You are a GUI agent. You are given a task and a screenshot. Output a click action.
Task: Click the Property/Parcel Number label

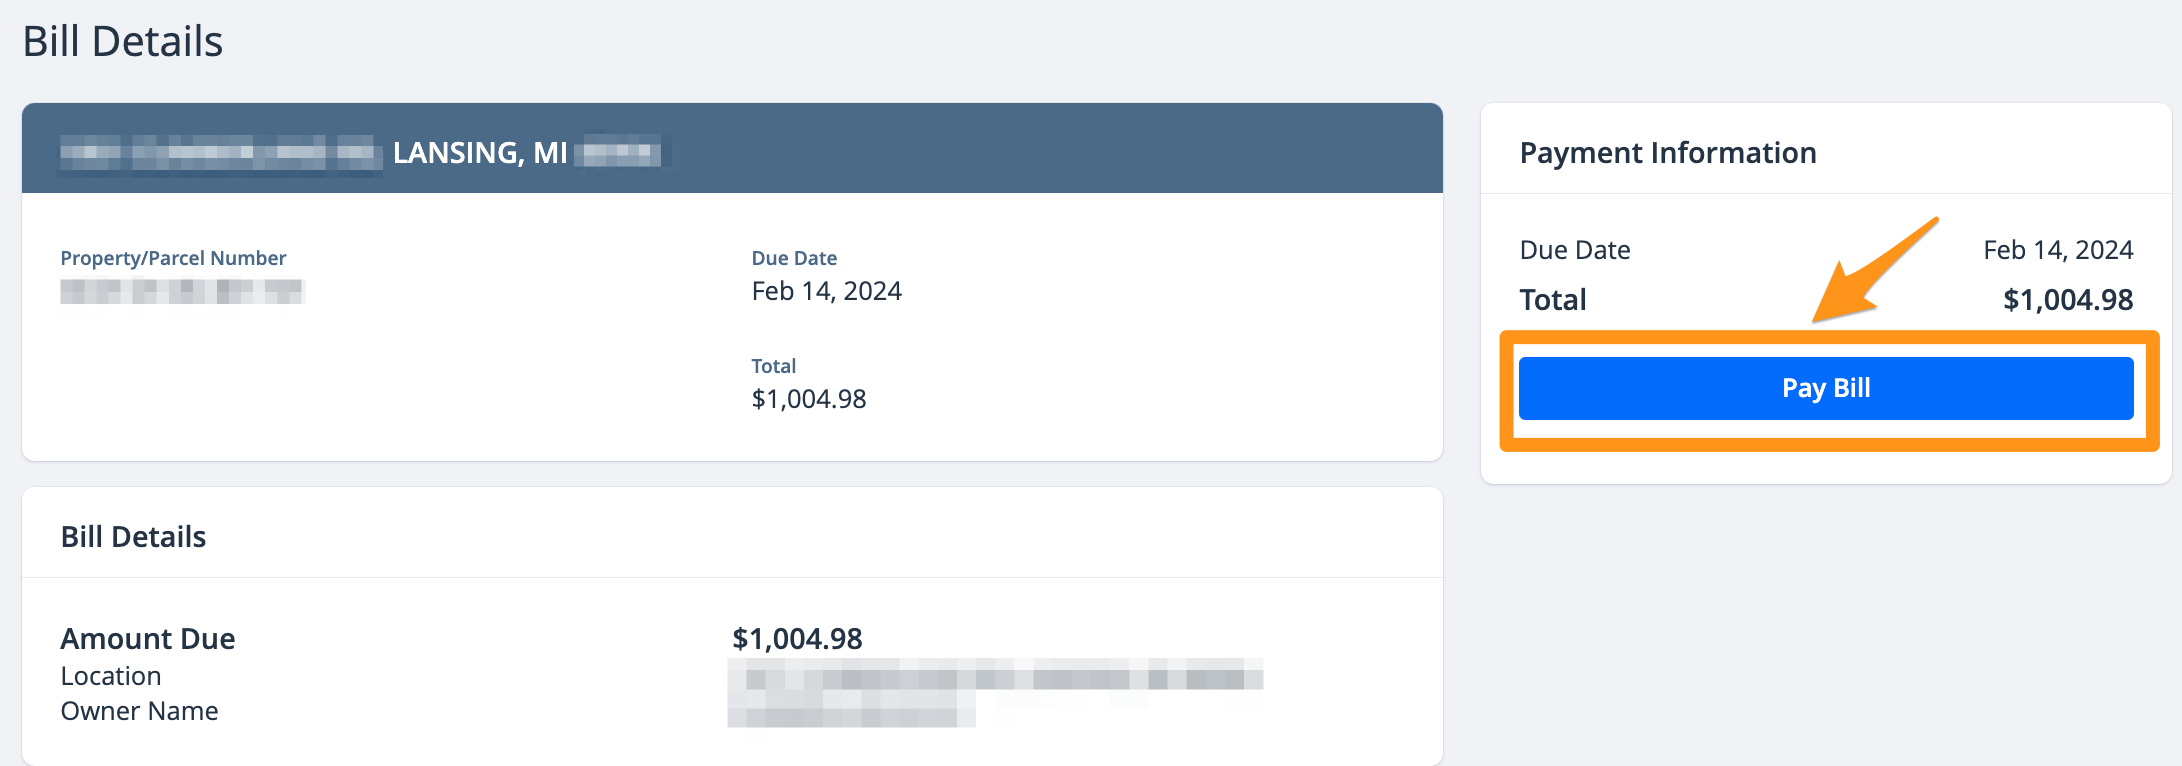click(x=173, y=258)
